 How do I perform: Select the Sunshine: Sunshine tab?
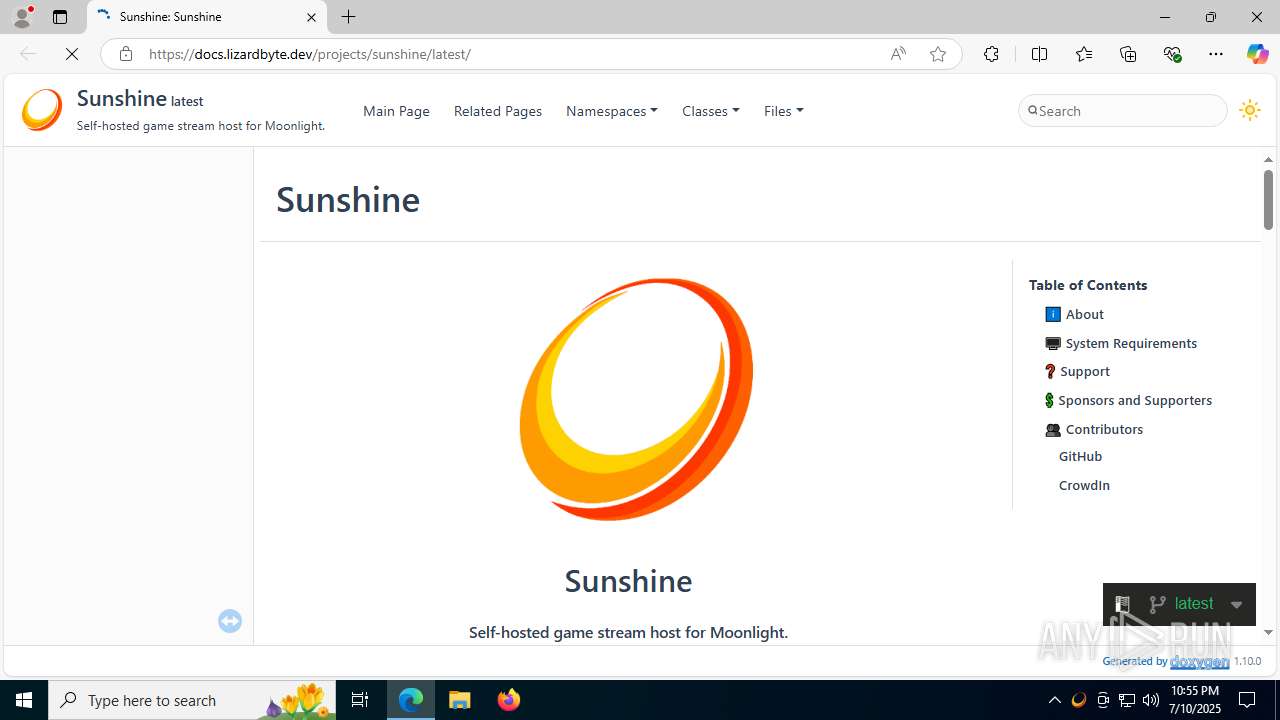point(207,17)
